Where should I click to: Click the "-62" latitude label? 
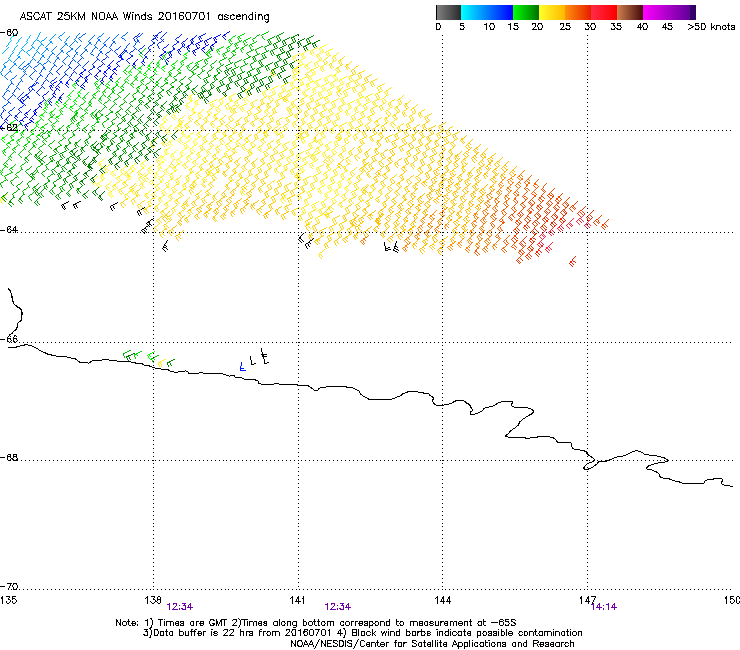click(9, 128)
